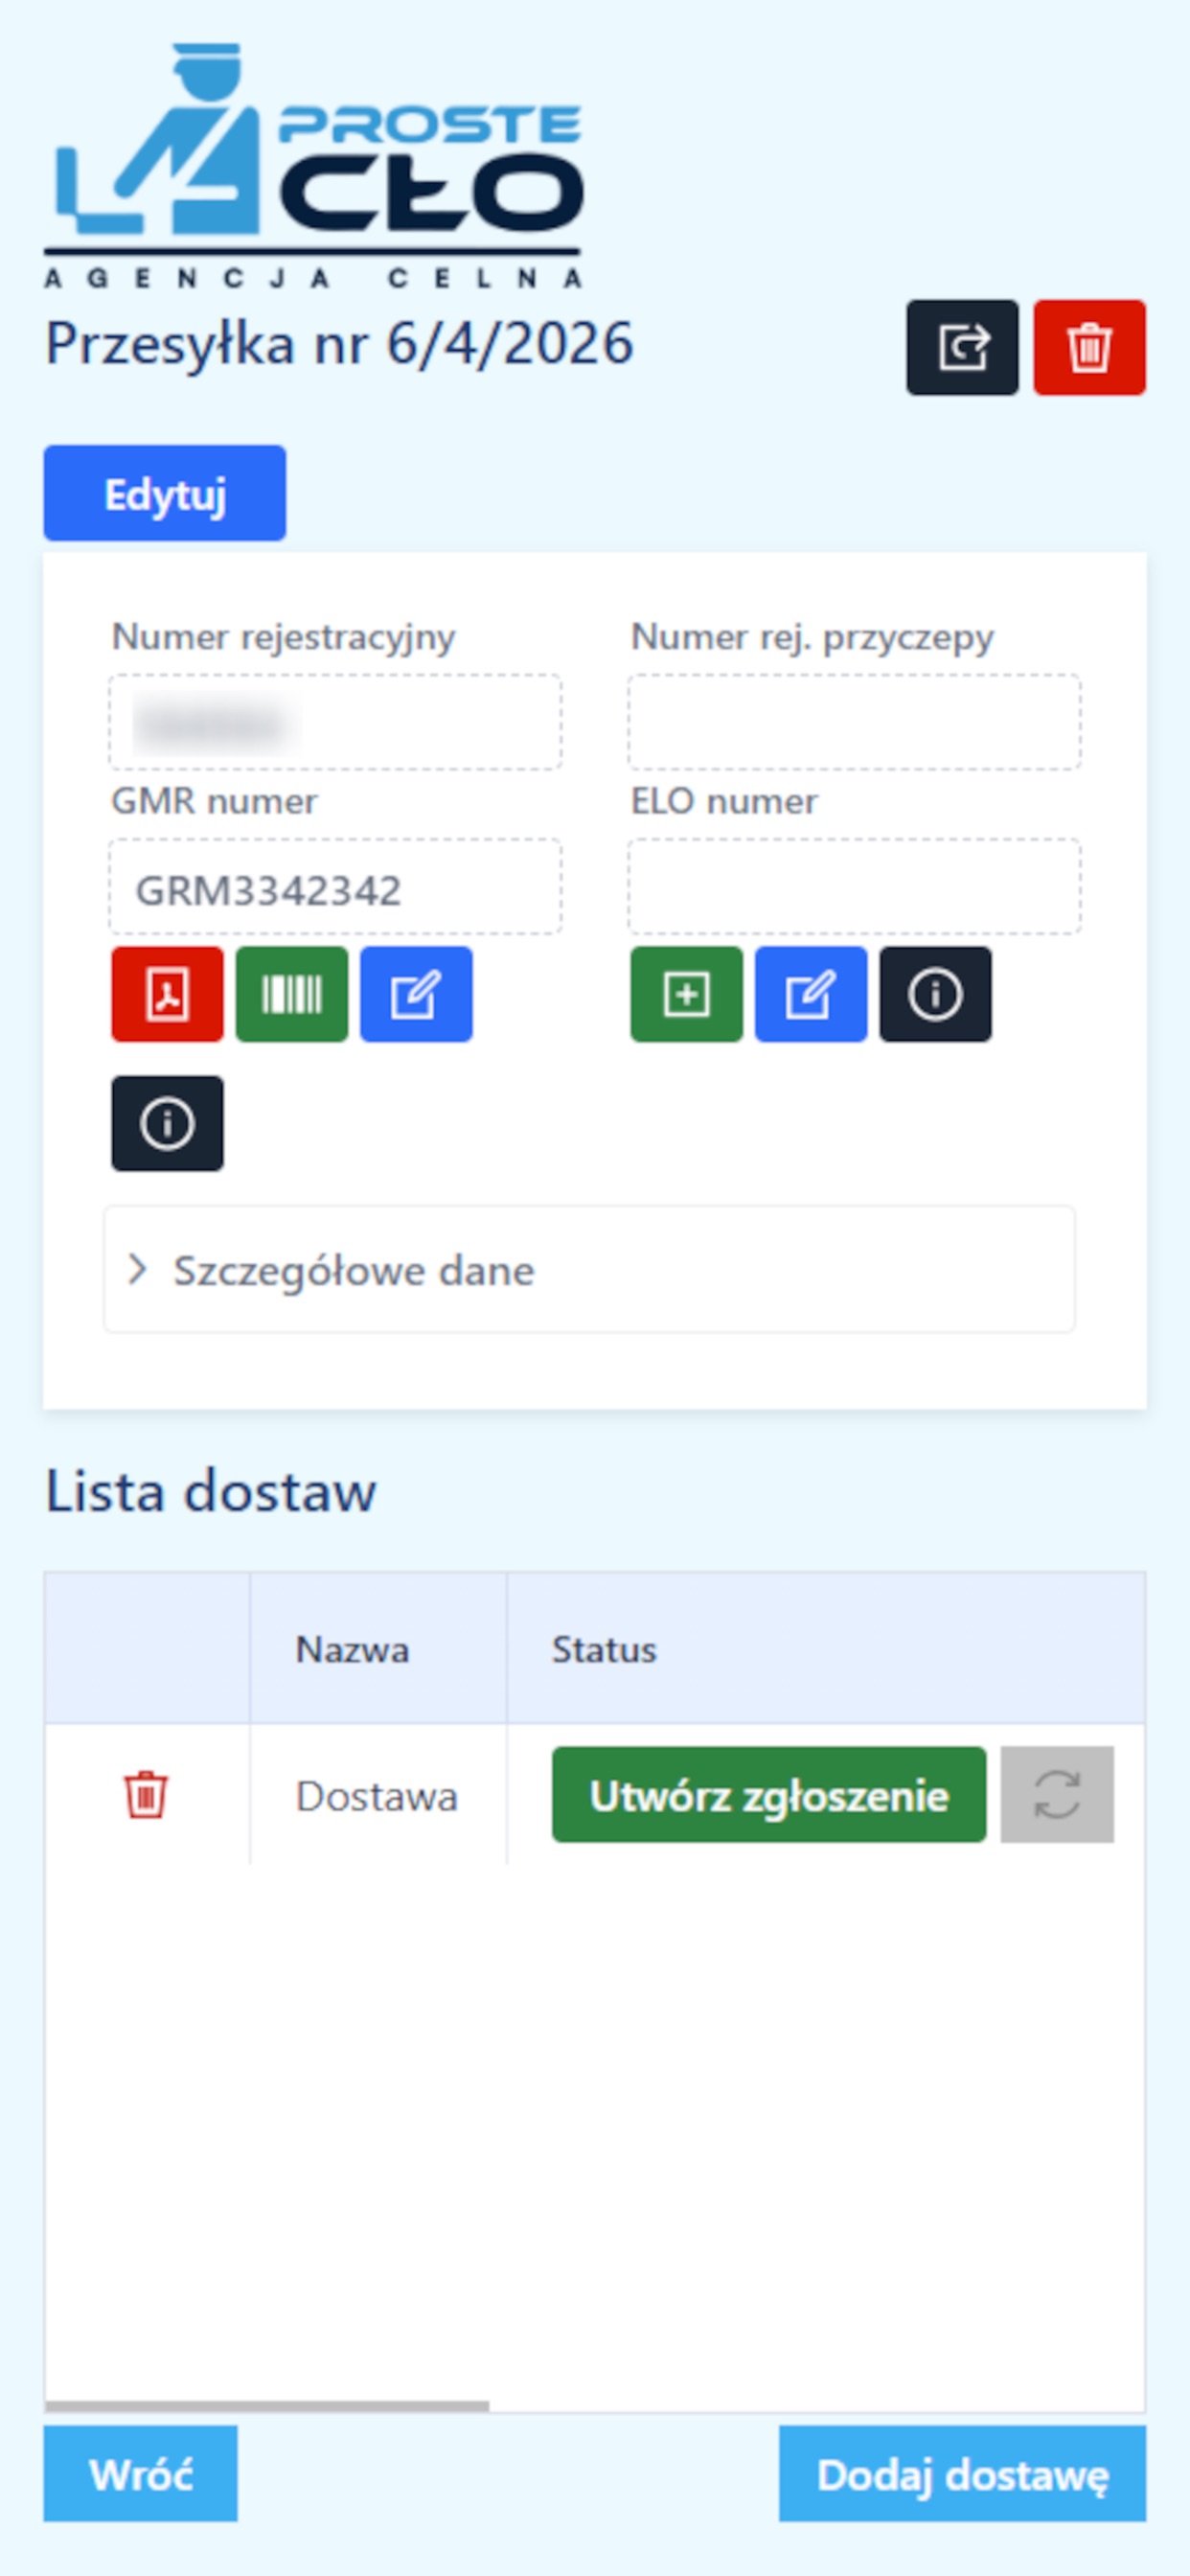Click the Dodaj dostawę button
Viewport: 1190px width, 2576px height.
click(x=962, y=2473)
